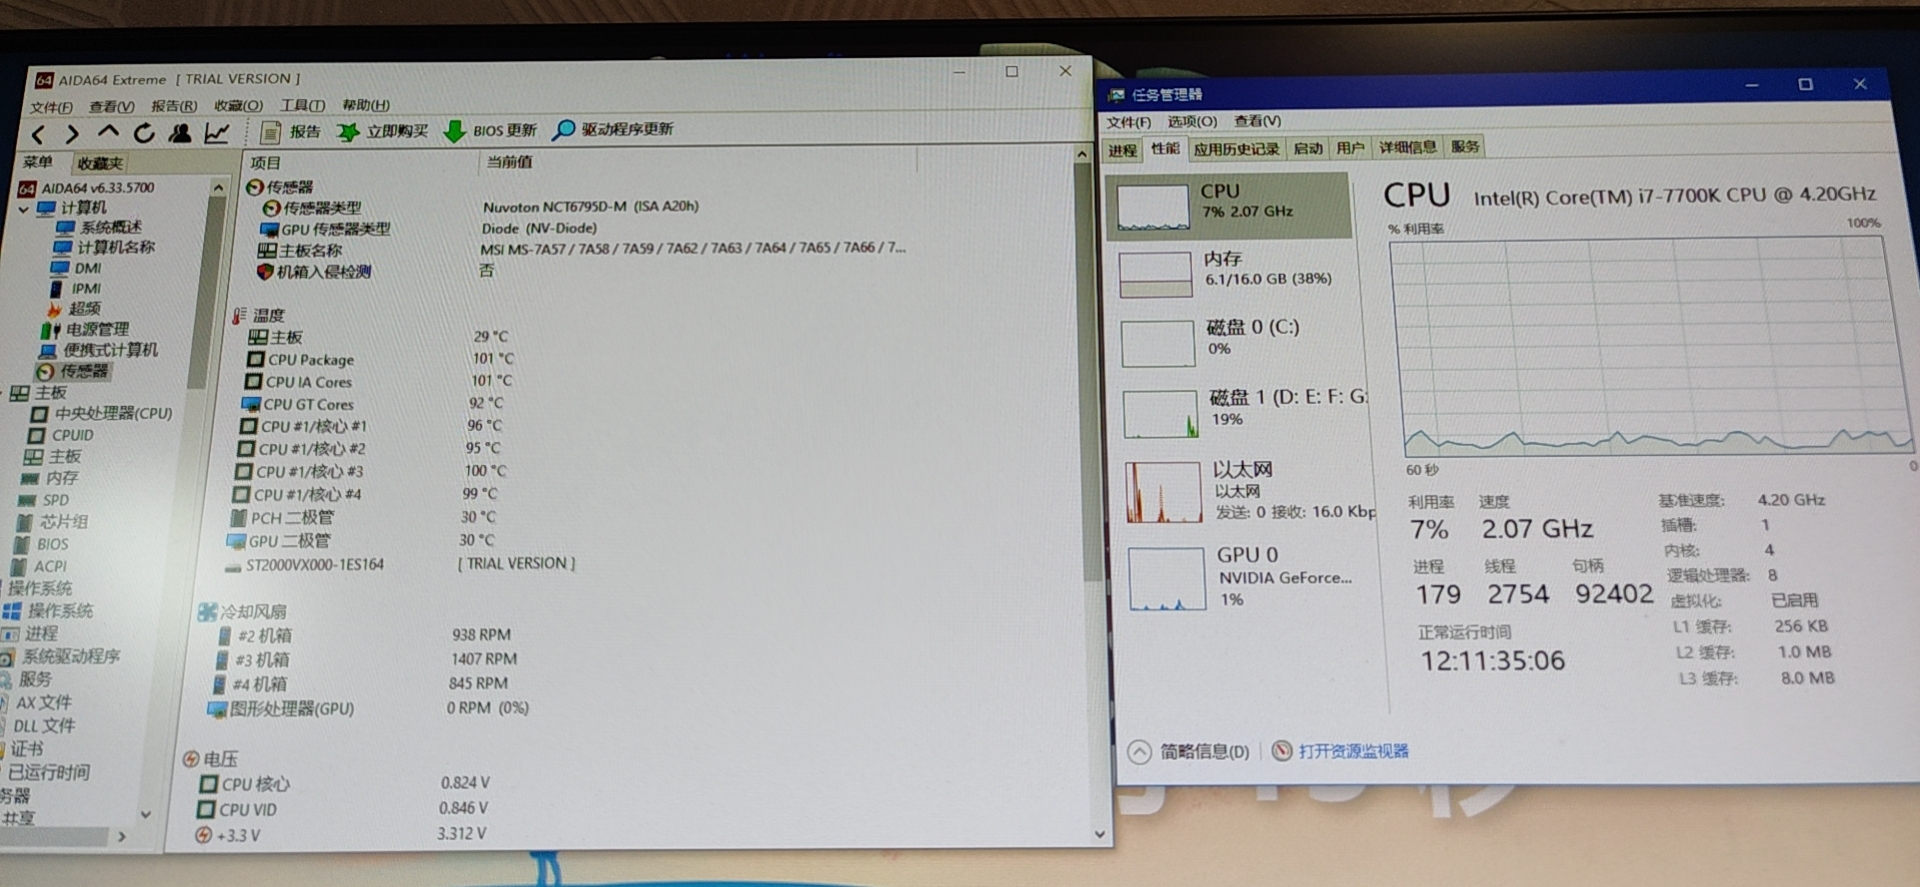The width and height of the screenshot is (1920, 887).
Task: Select 传感器 sensor tree item
Action: (74, 371)
